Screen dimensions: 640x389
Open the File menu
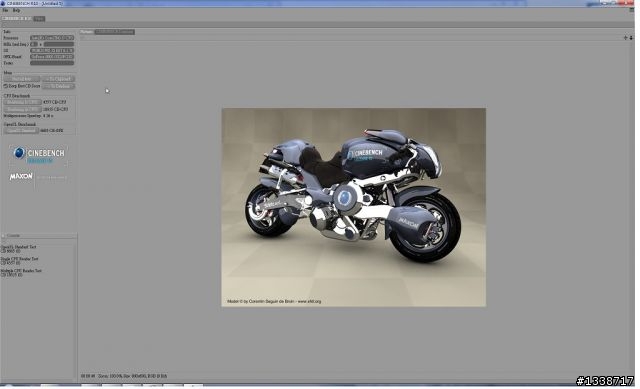point(5,10)
